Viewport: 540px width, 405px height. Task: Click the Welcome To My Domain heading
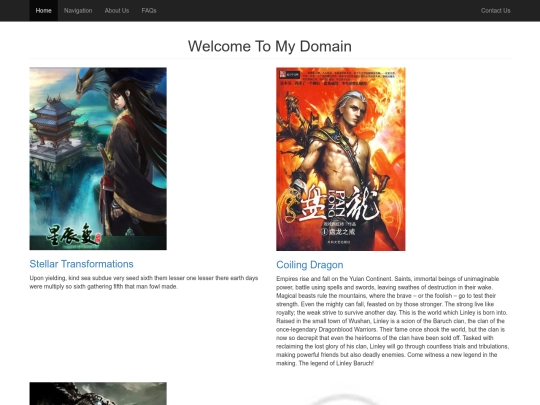(x=270, y=46)
